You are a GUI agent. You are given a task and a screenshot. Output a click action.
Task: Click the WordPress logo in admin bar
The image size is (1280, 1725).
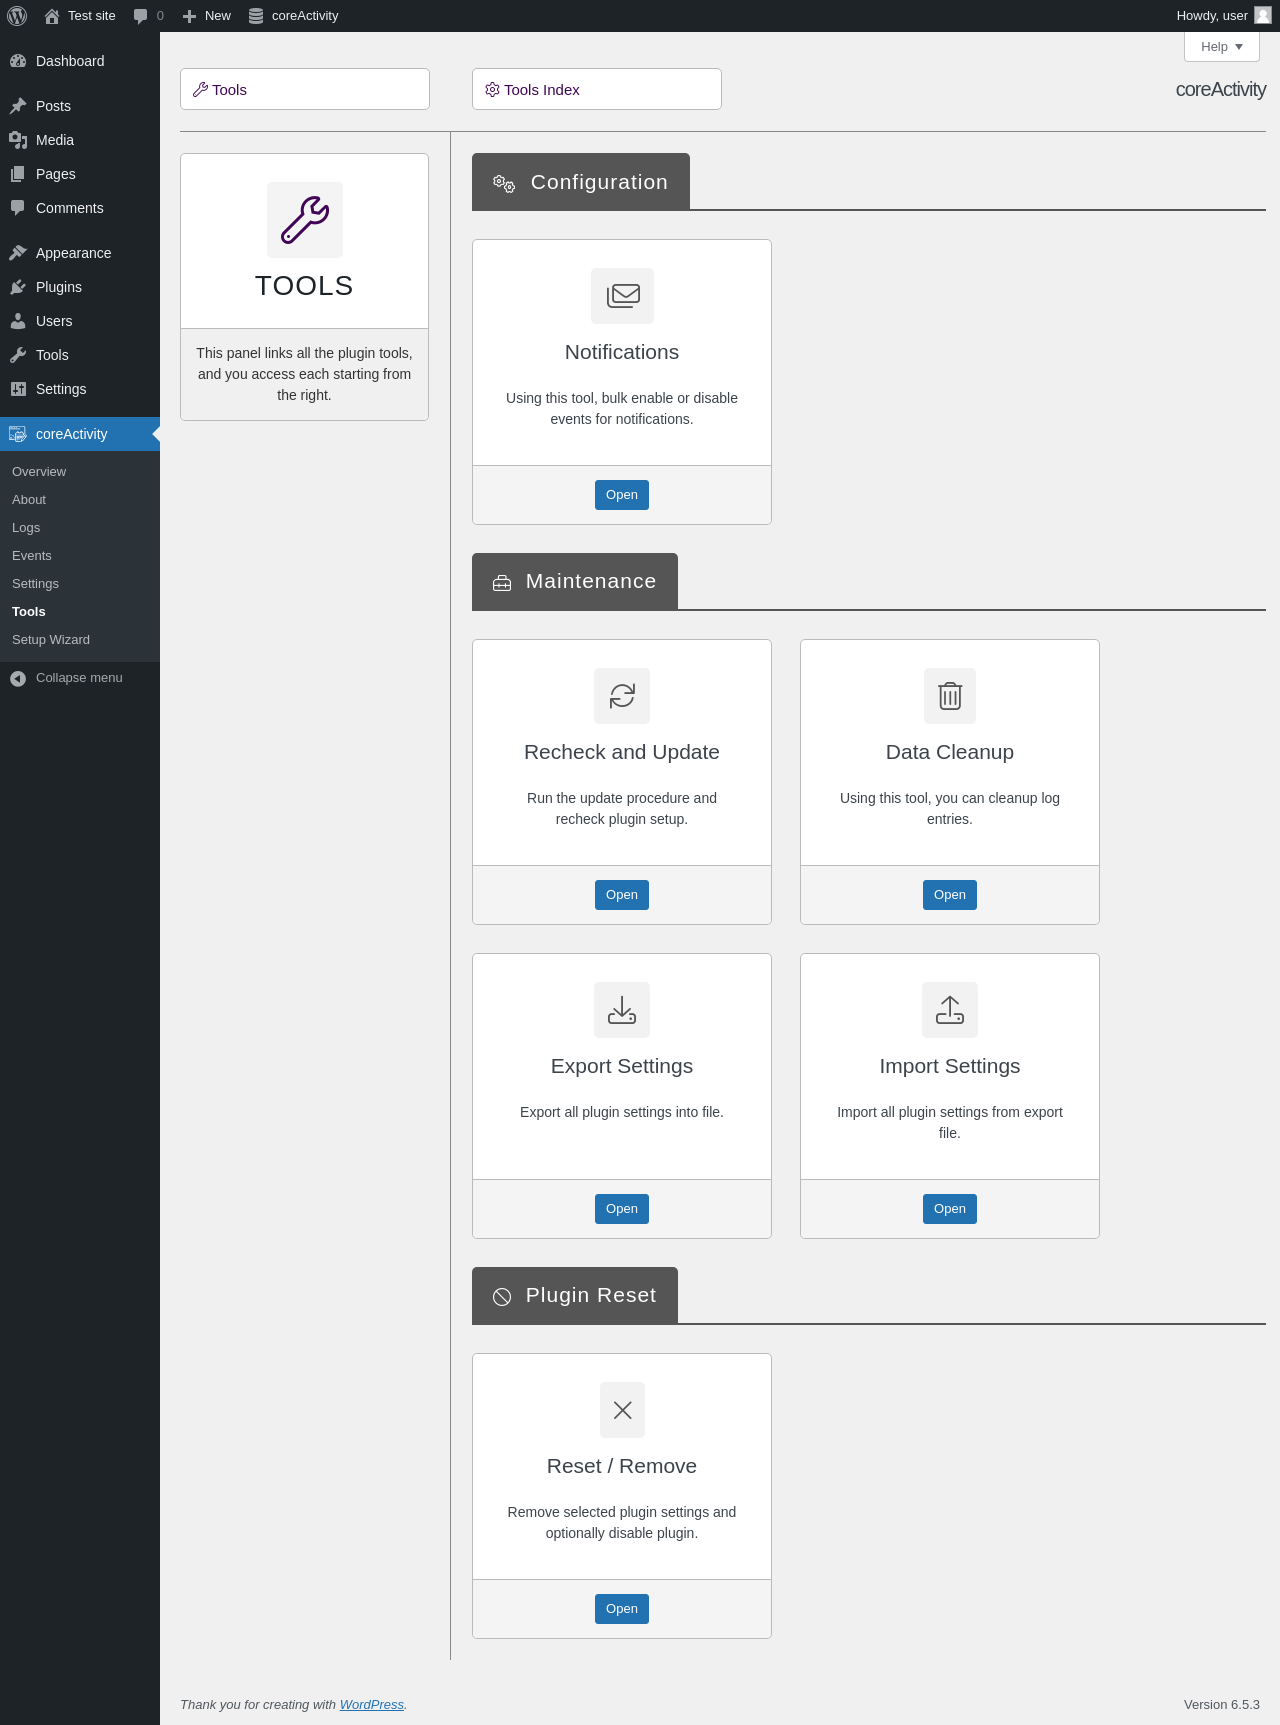17,16
